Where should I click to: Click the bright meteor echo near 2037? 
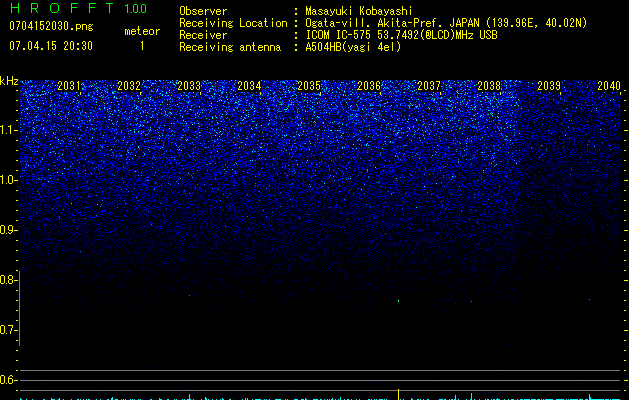tap(398, 301)
